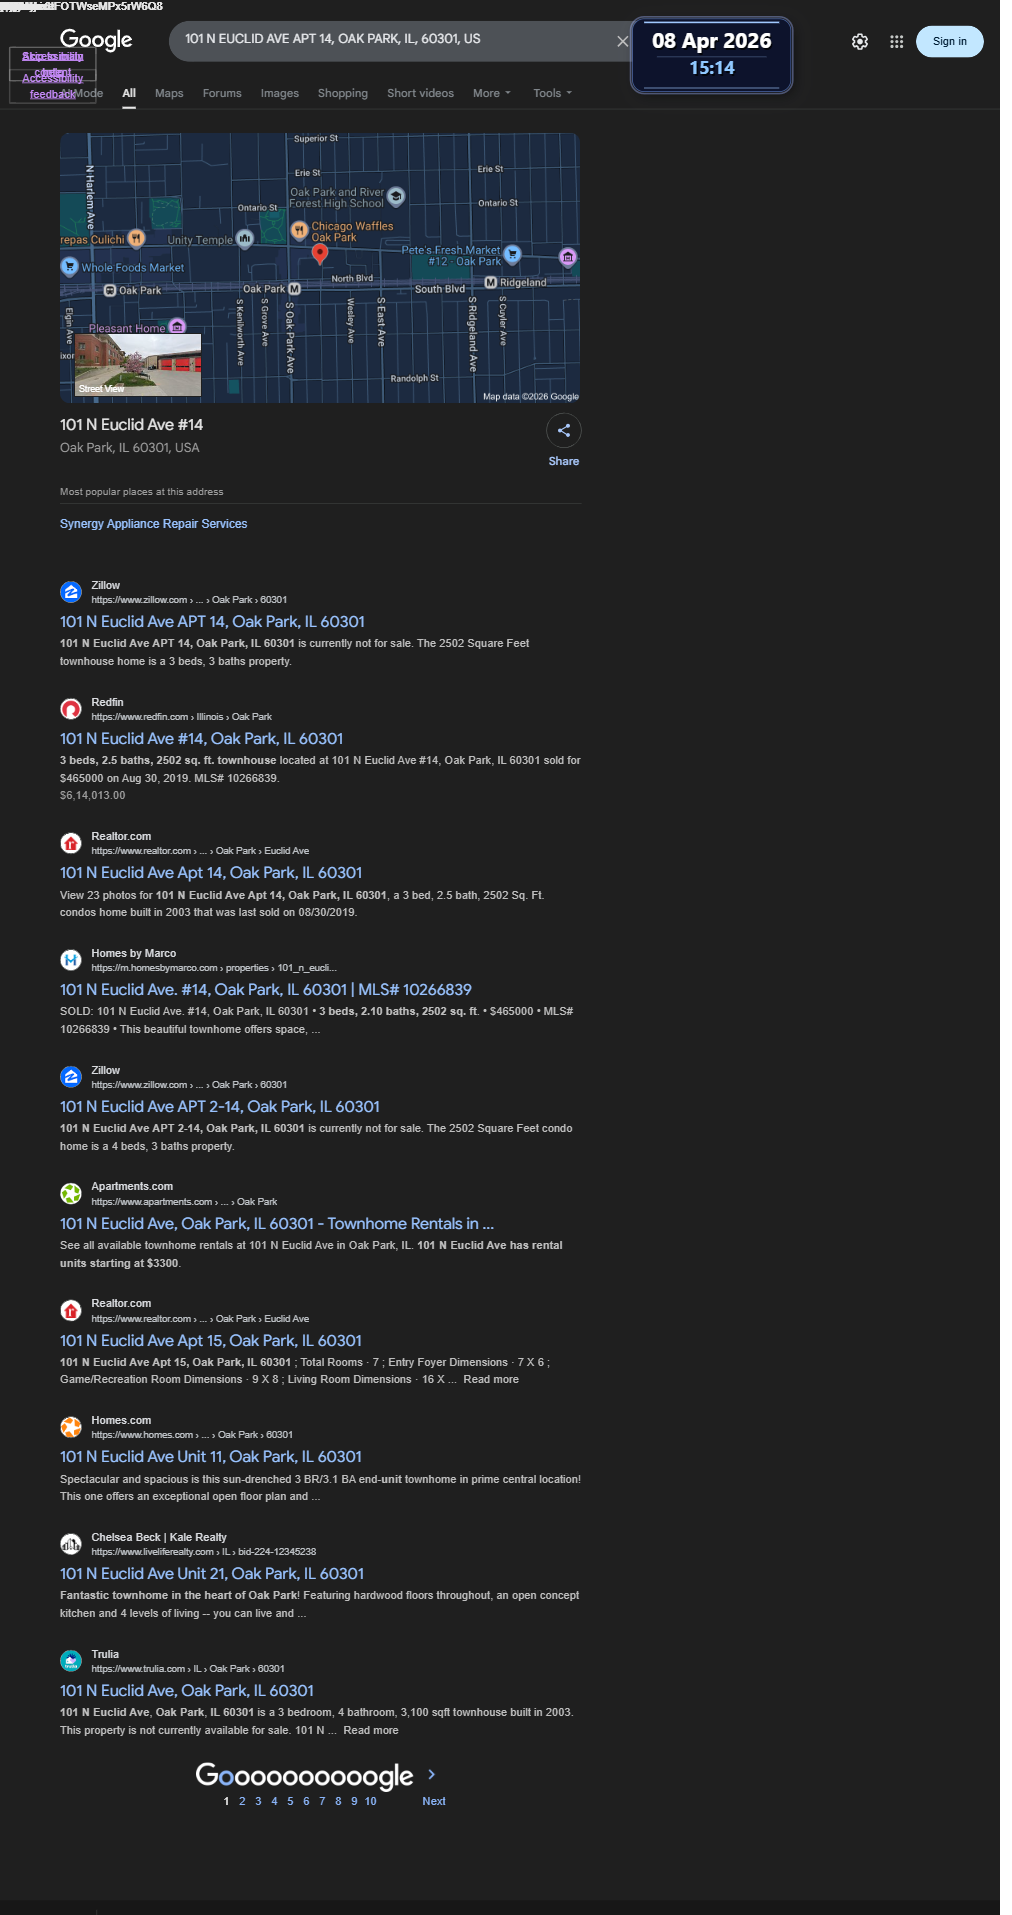Open the Tools dropdown

click(552, 93)
